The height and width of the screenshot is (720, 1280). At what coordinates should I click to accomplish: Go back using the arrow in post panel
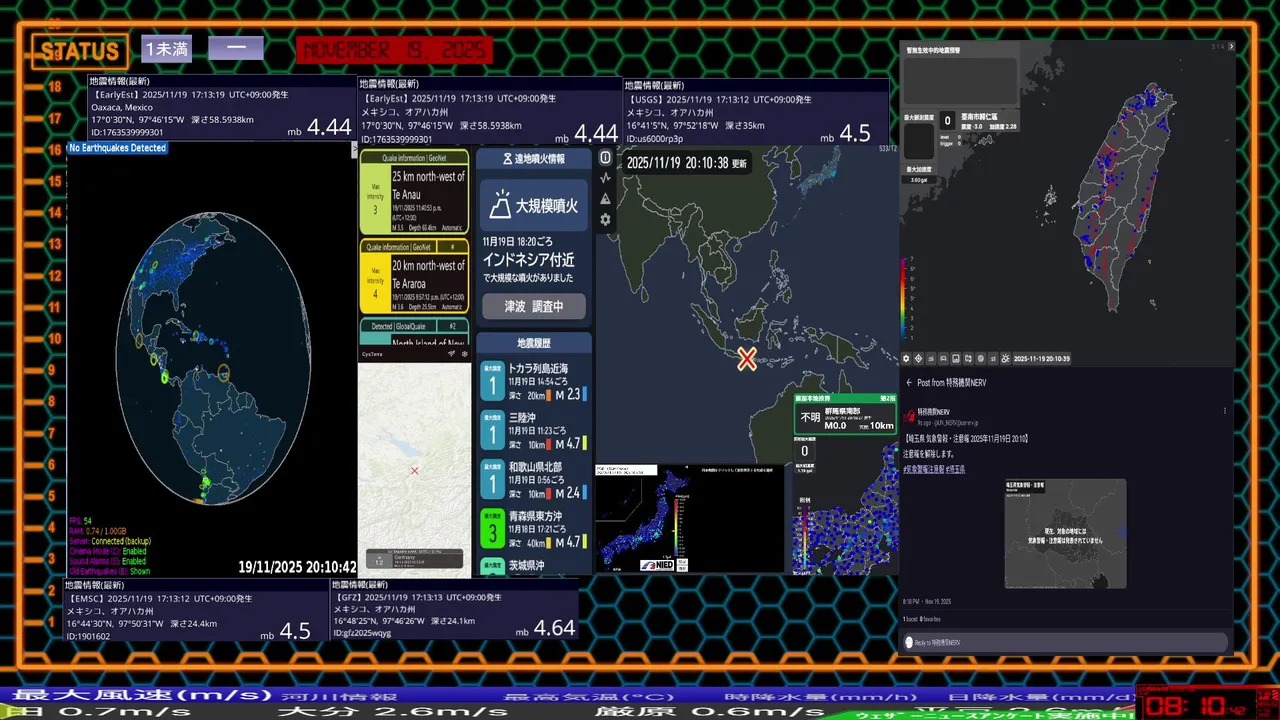click(x=909, y=383)
